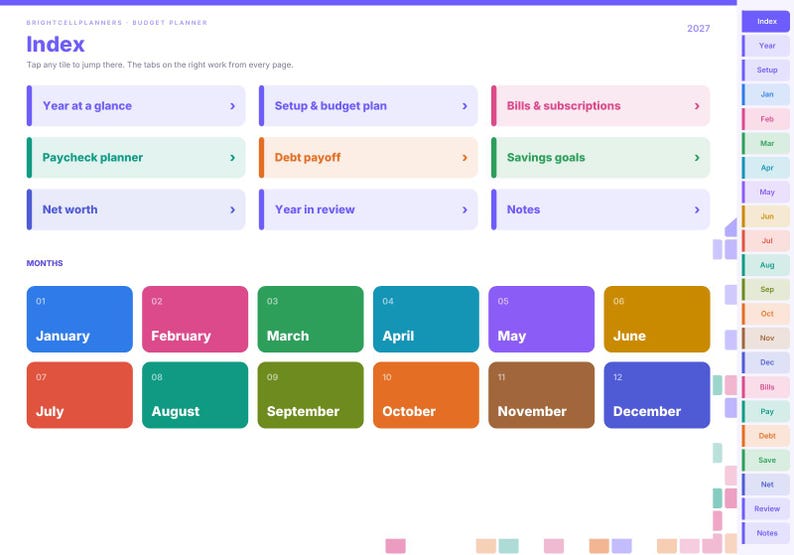
Task: Open the Notes tile label
Action: [x=523, y=210]
